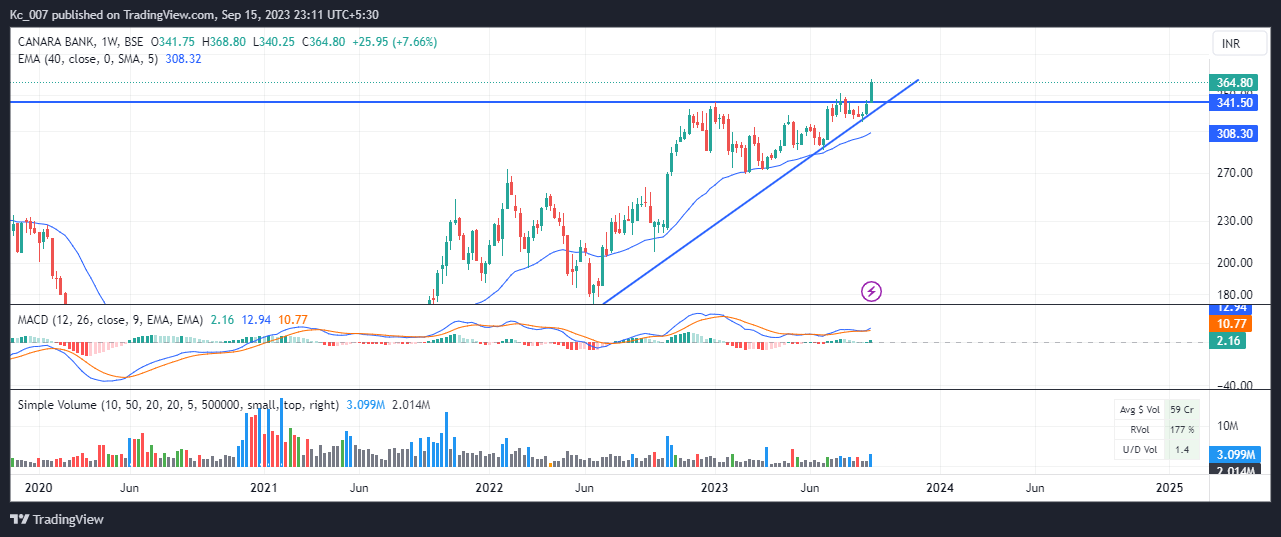The image size is (1281, 537).
Task: Click the 2021 label on time axis
Action: (263, 487)
